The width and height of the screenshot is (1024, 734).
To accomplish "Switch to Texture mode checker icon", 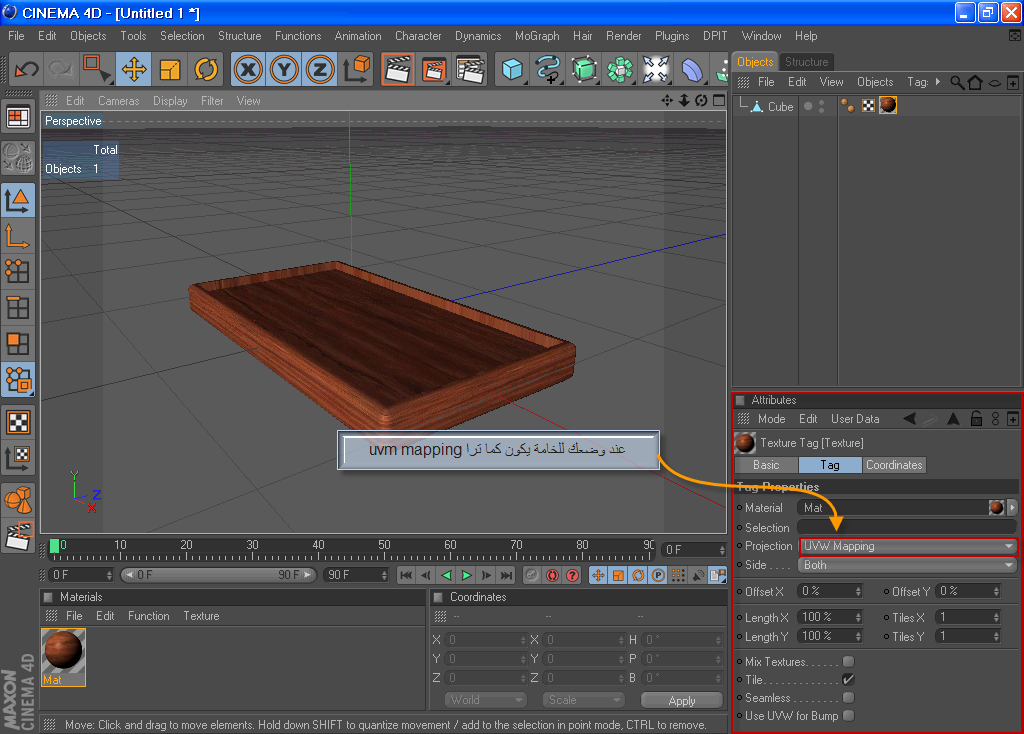I will (x=18, y=422).
